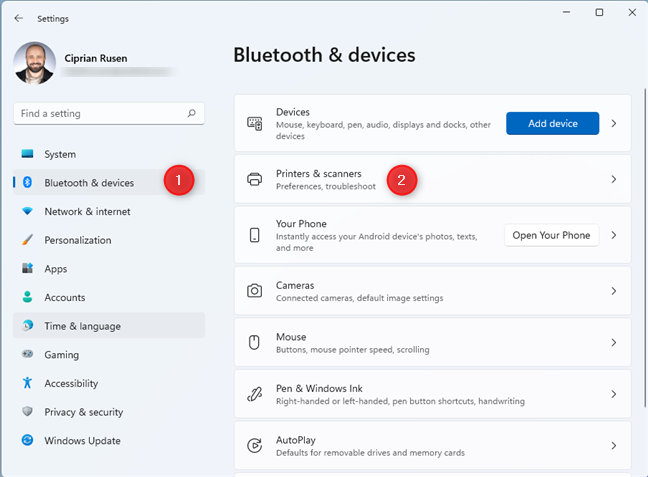Click the Devices keyboard icon
This screenshot has height=477, width=648.
pos(255,123)
